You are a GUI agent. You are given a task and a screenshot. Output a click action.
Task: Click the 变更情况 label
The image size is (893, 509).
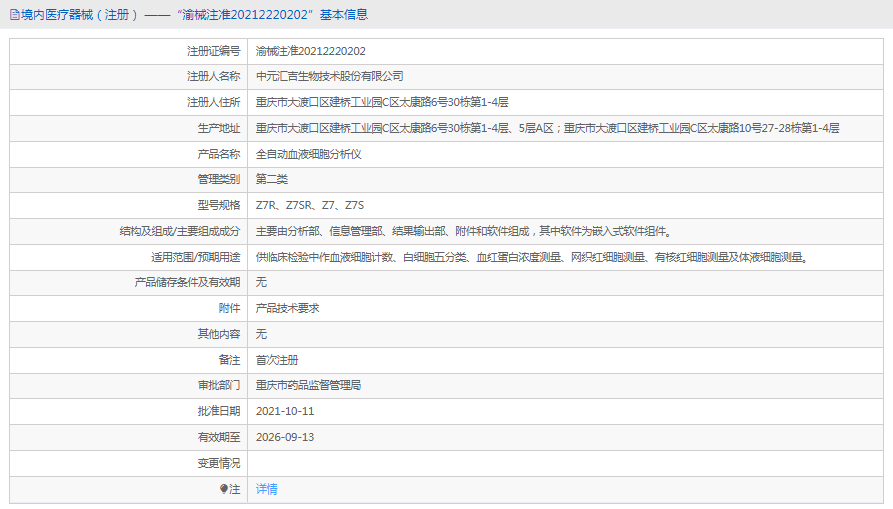219,463
